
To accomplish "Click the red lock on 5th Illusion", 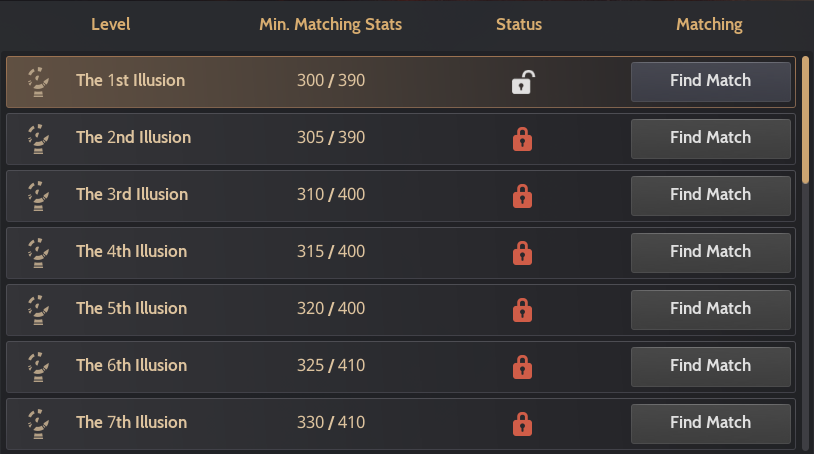I will click(521, 310).
